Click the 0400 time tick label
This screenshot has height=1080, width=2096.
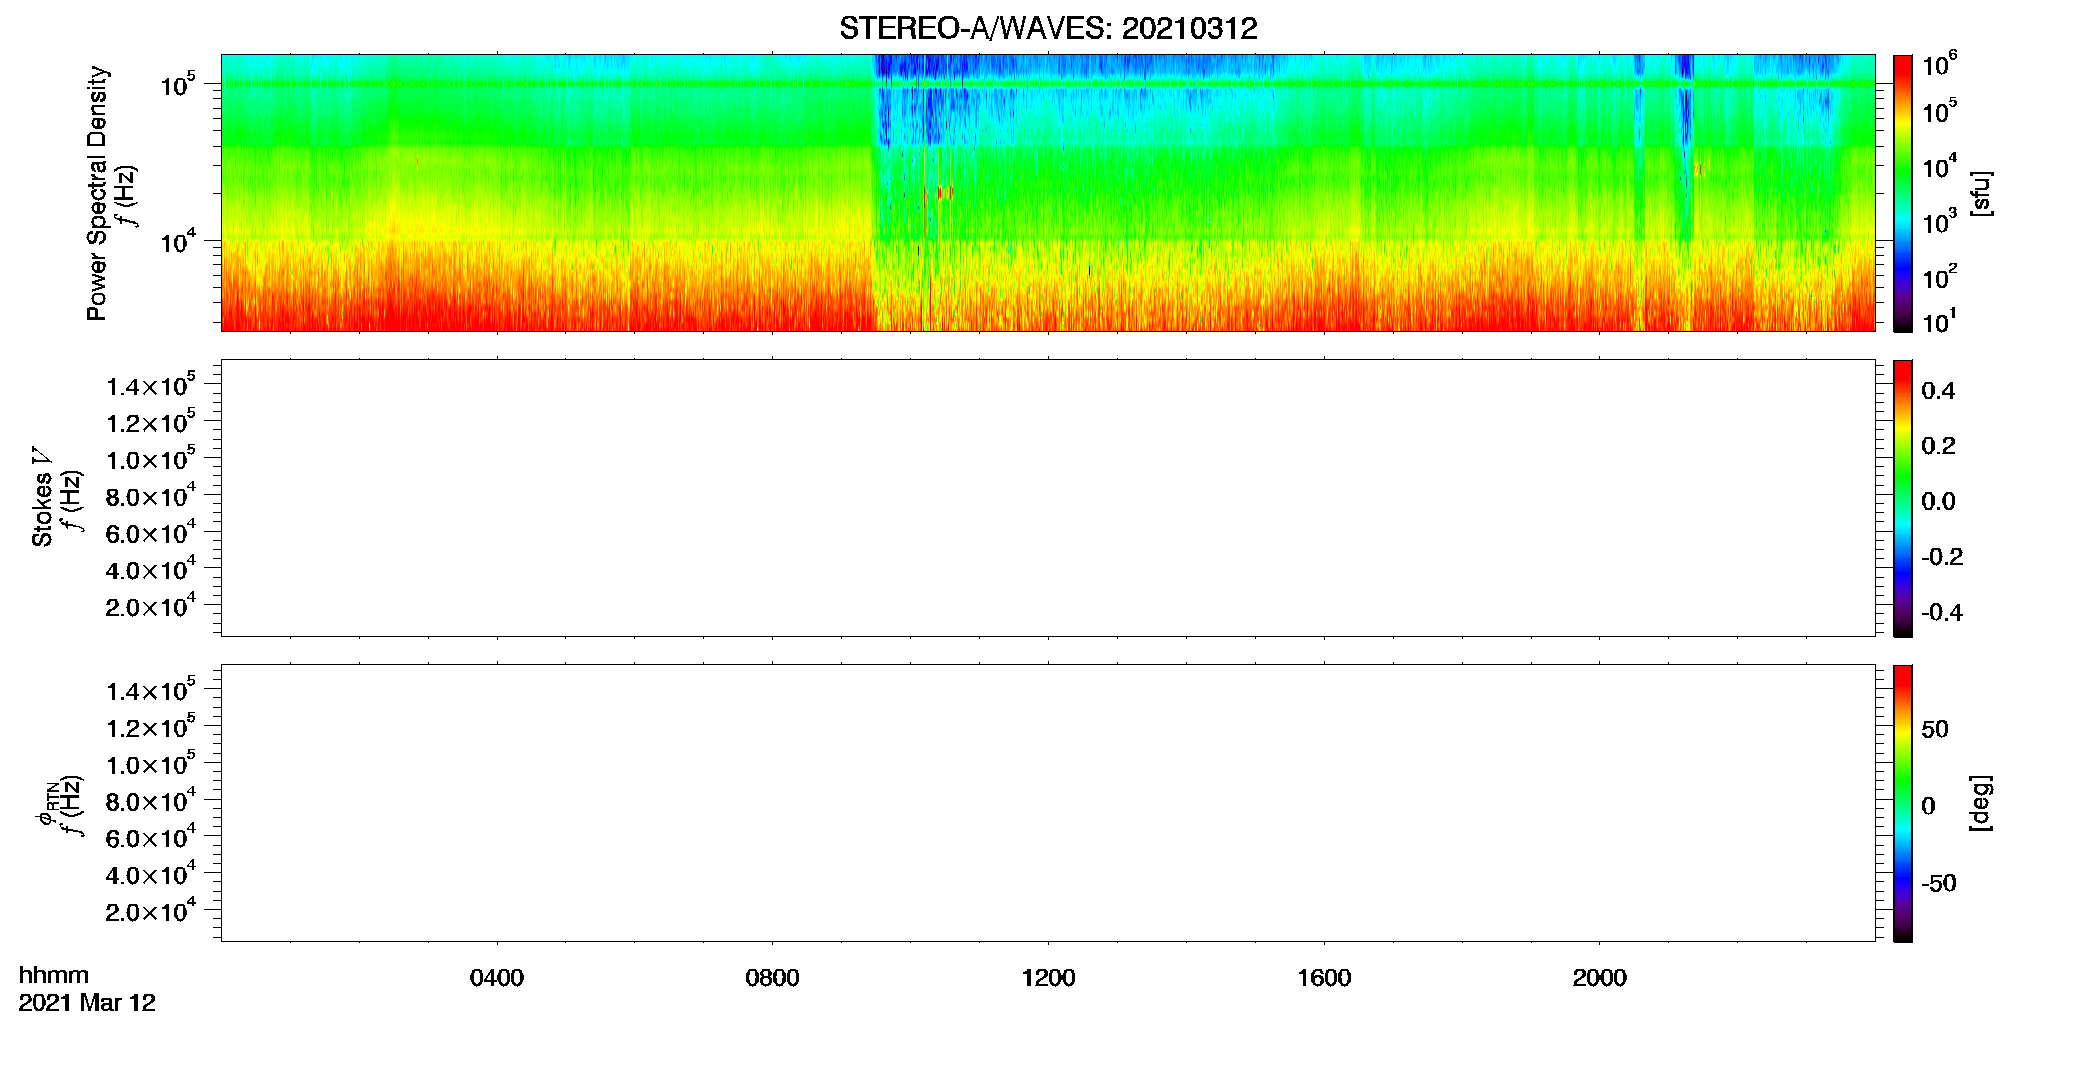point(497,978)
